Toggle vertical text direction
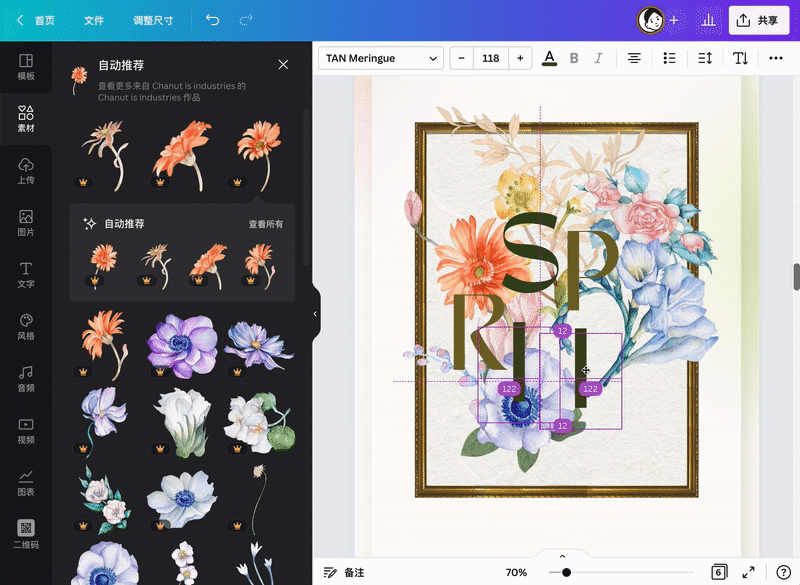The height and width of the screenshot is (585, 800). tap(740, 58)
